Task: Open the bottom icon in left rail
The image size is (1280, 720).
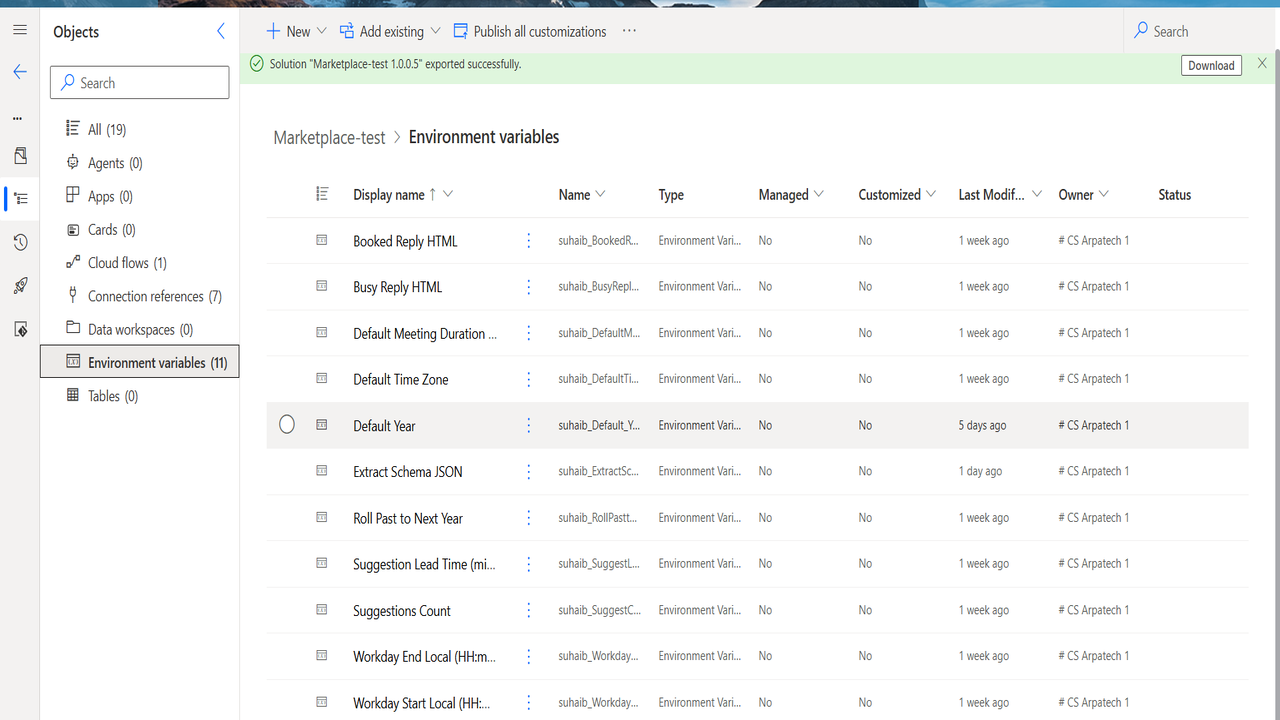Action: coord(20,329)
